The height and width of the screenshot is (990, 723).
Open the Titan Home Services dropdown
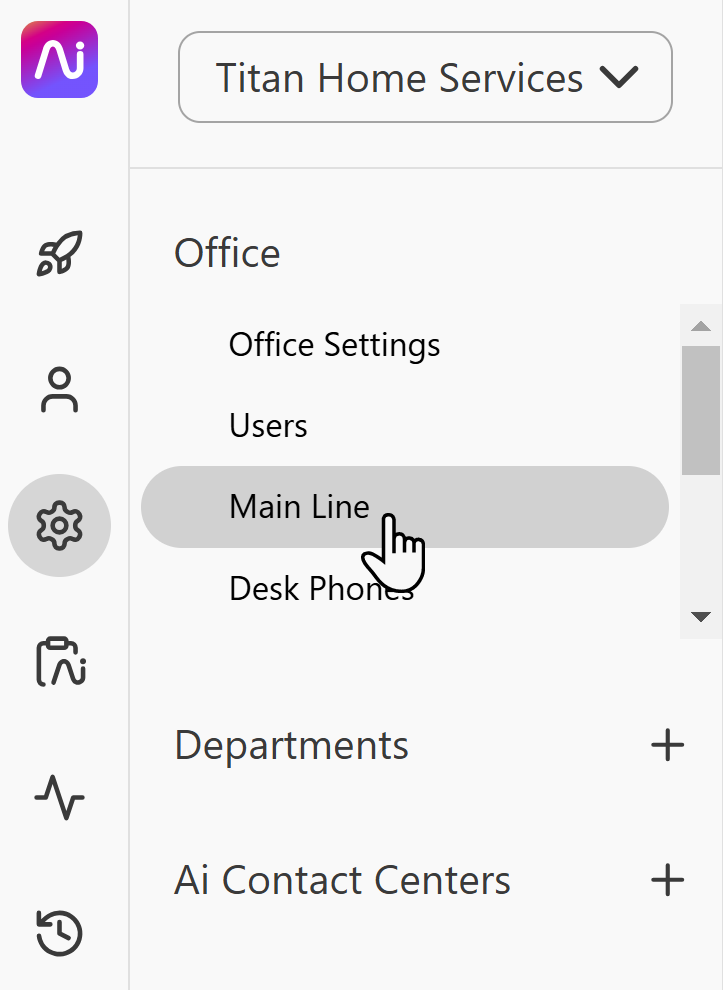click(x=424, y=77)
